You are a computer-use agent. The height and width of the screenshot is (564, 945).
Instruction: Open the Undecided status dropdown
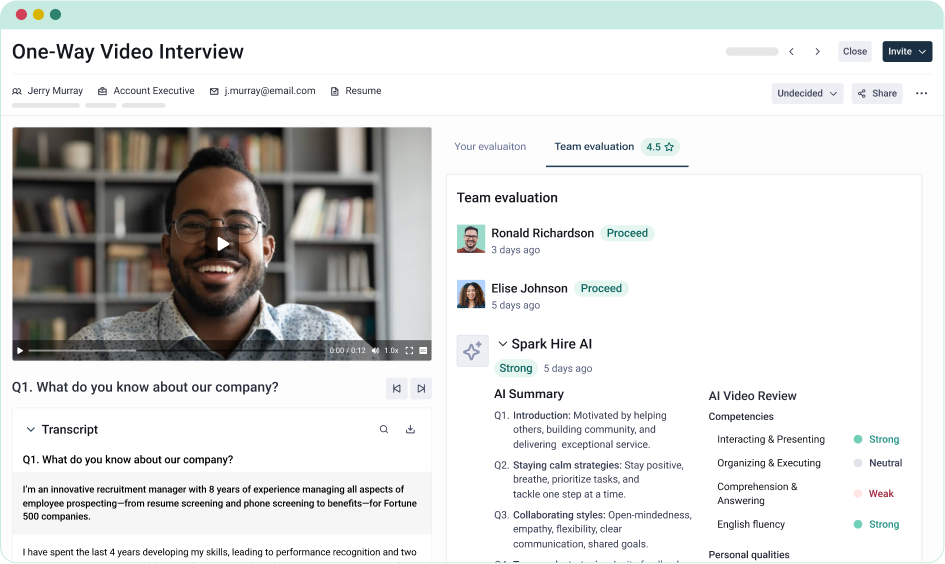point(807,94)
